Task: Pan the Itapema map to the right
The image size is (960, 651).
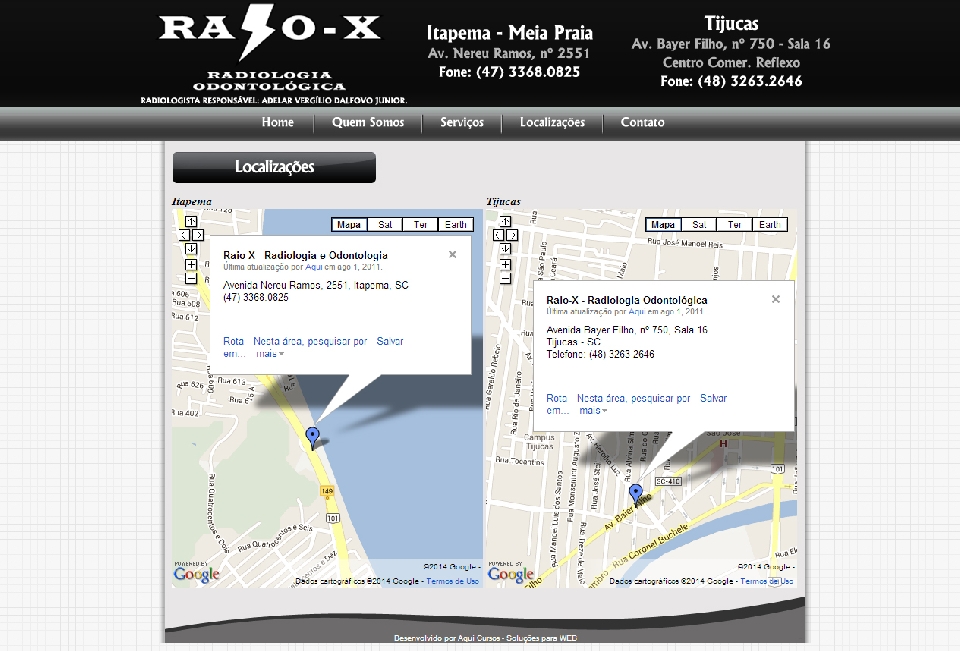Action: click(x=198, y=235)
